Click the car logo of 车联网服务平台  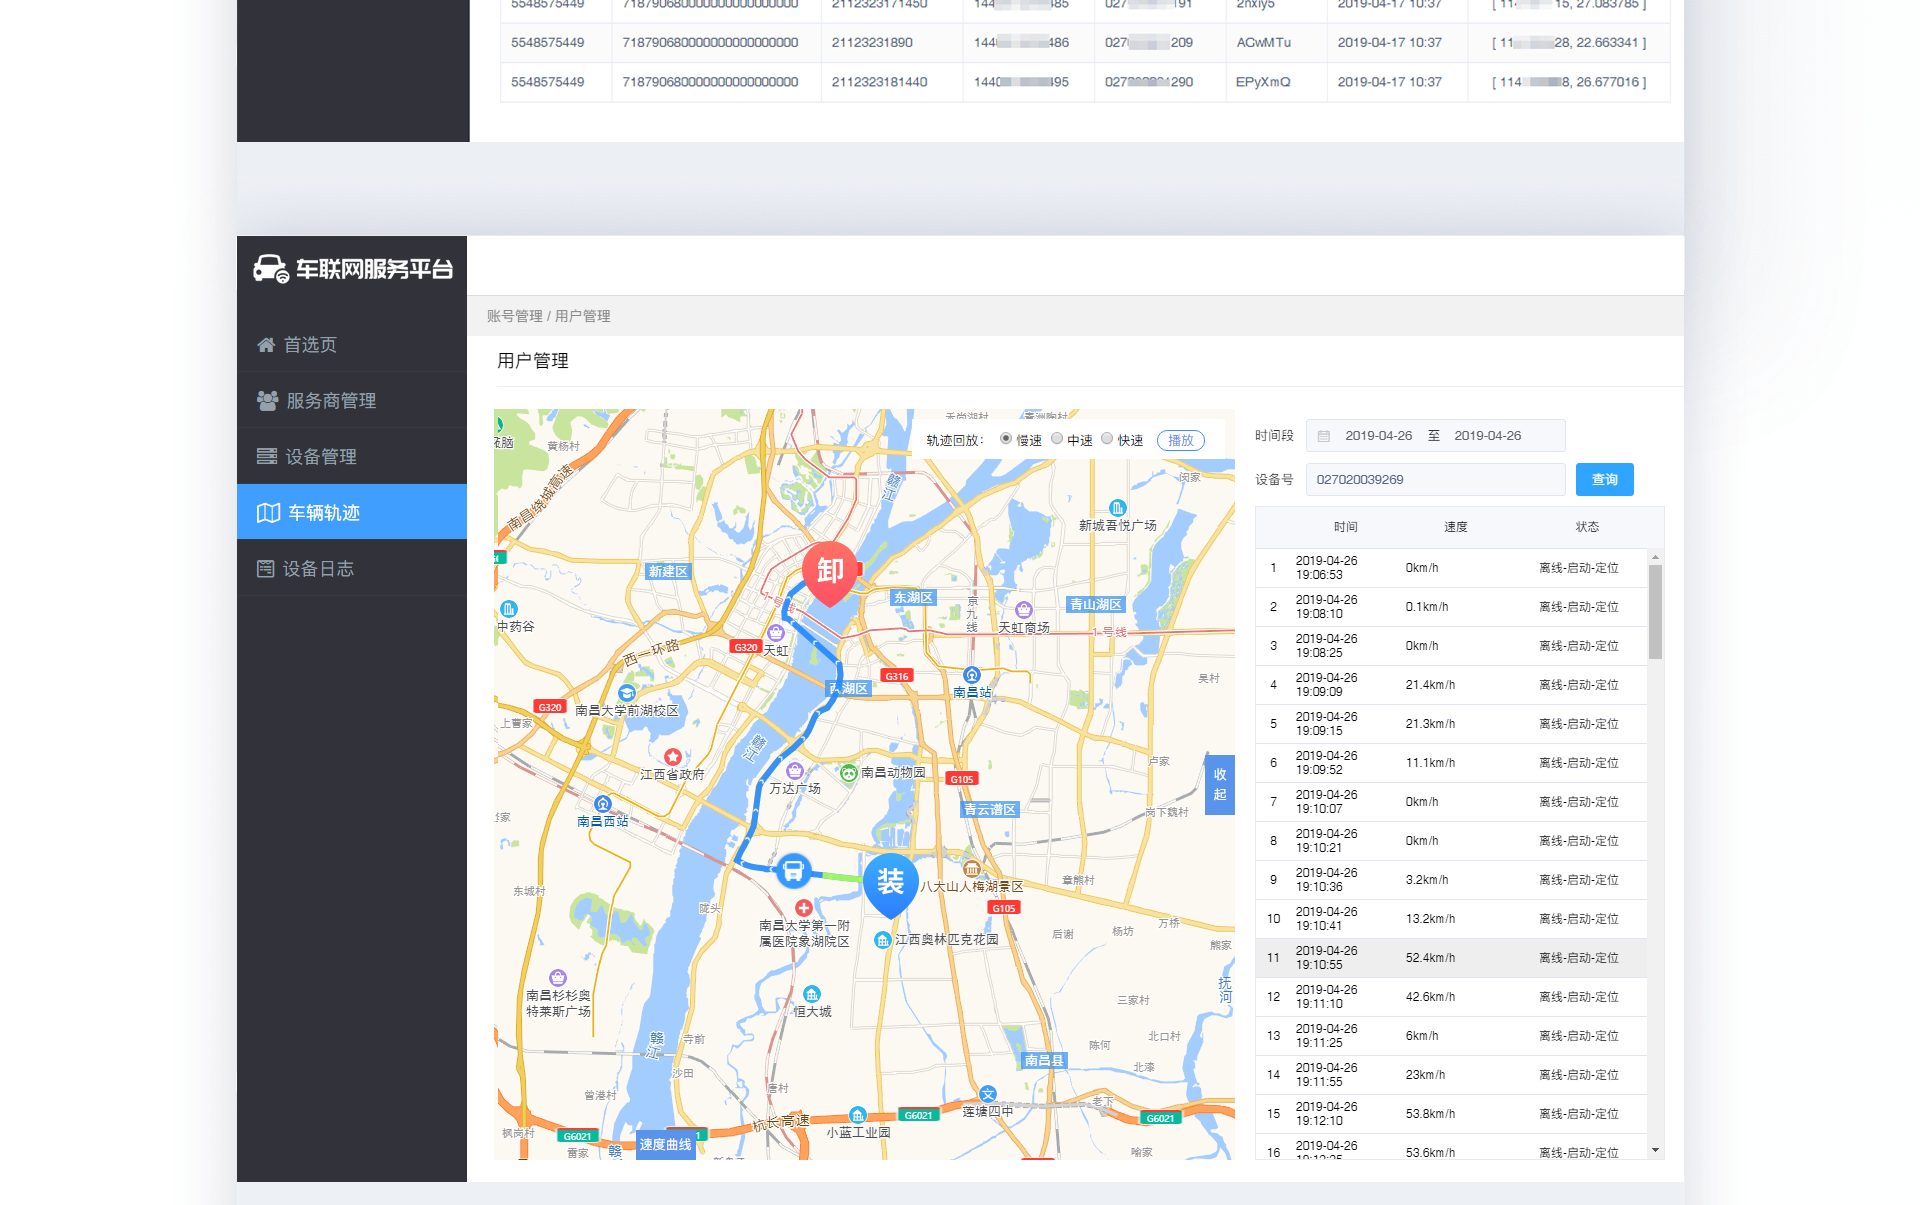(x=271, y=268)
